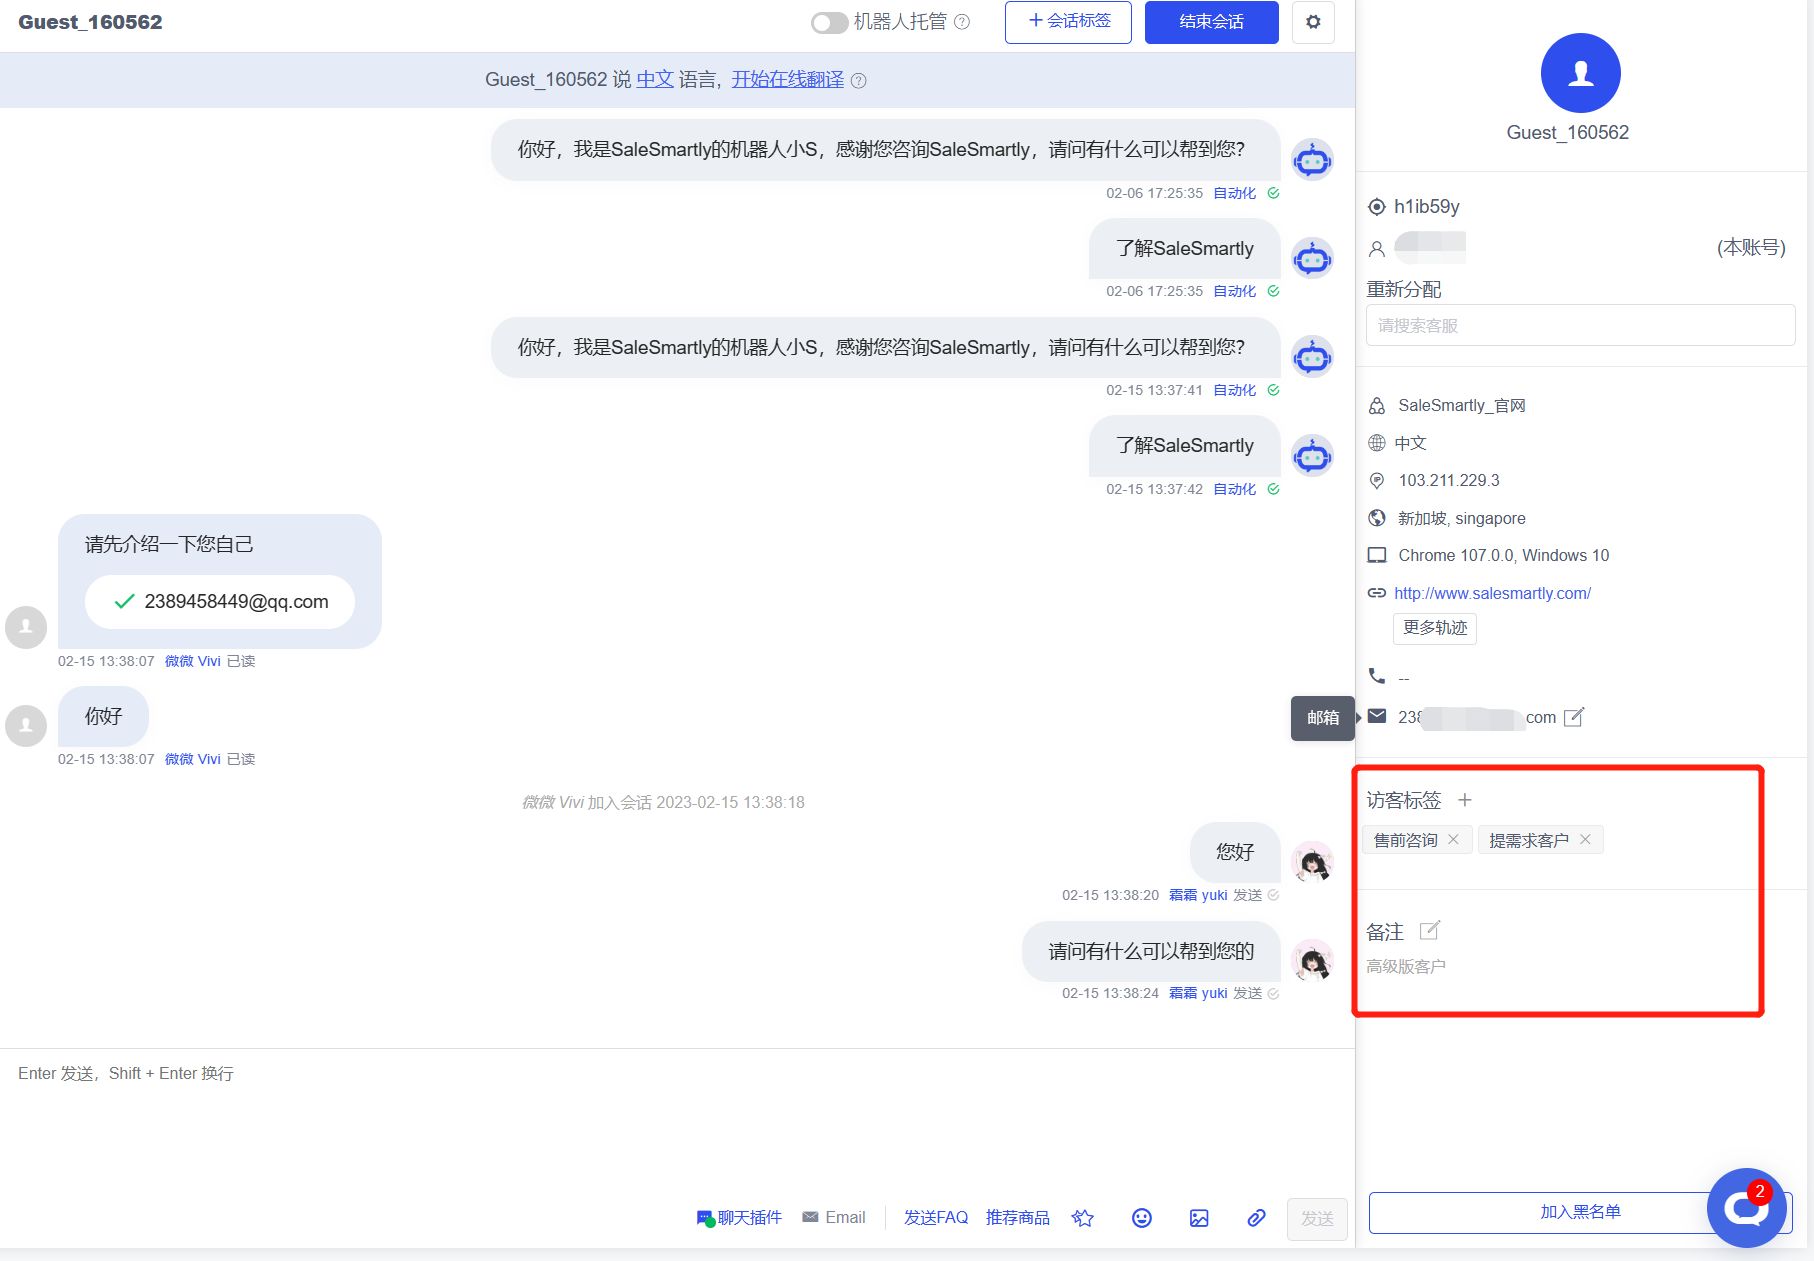Click the 结束会话 button
The image size is (1814, 1261).
pos(1211,22)
